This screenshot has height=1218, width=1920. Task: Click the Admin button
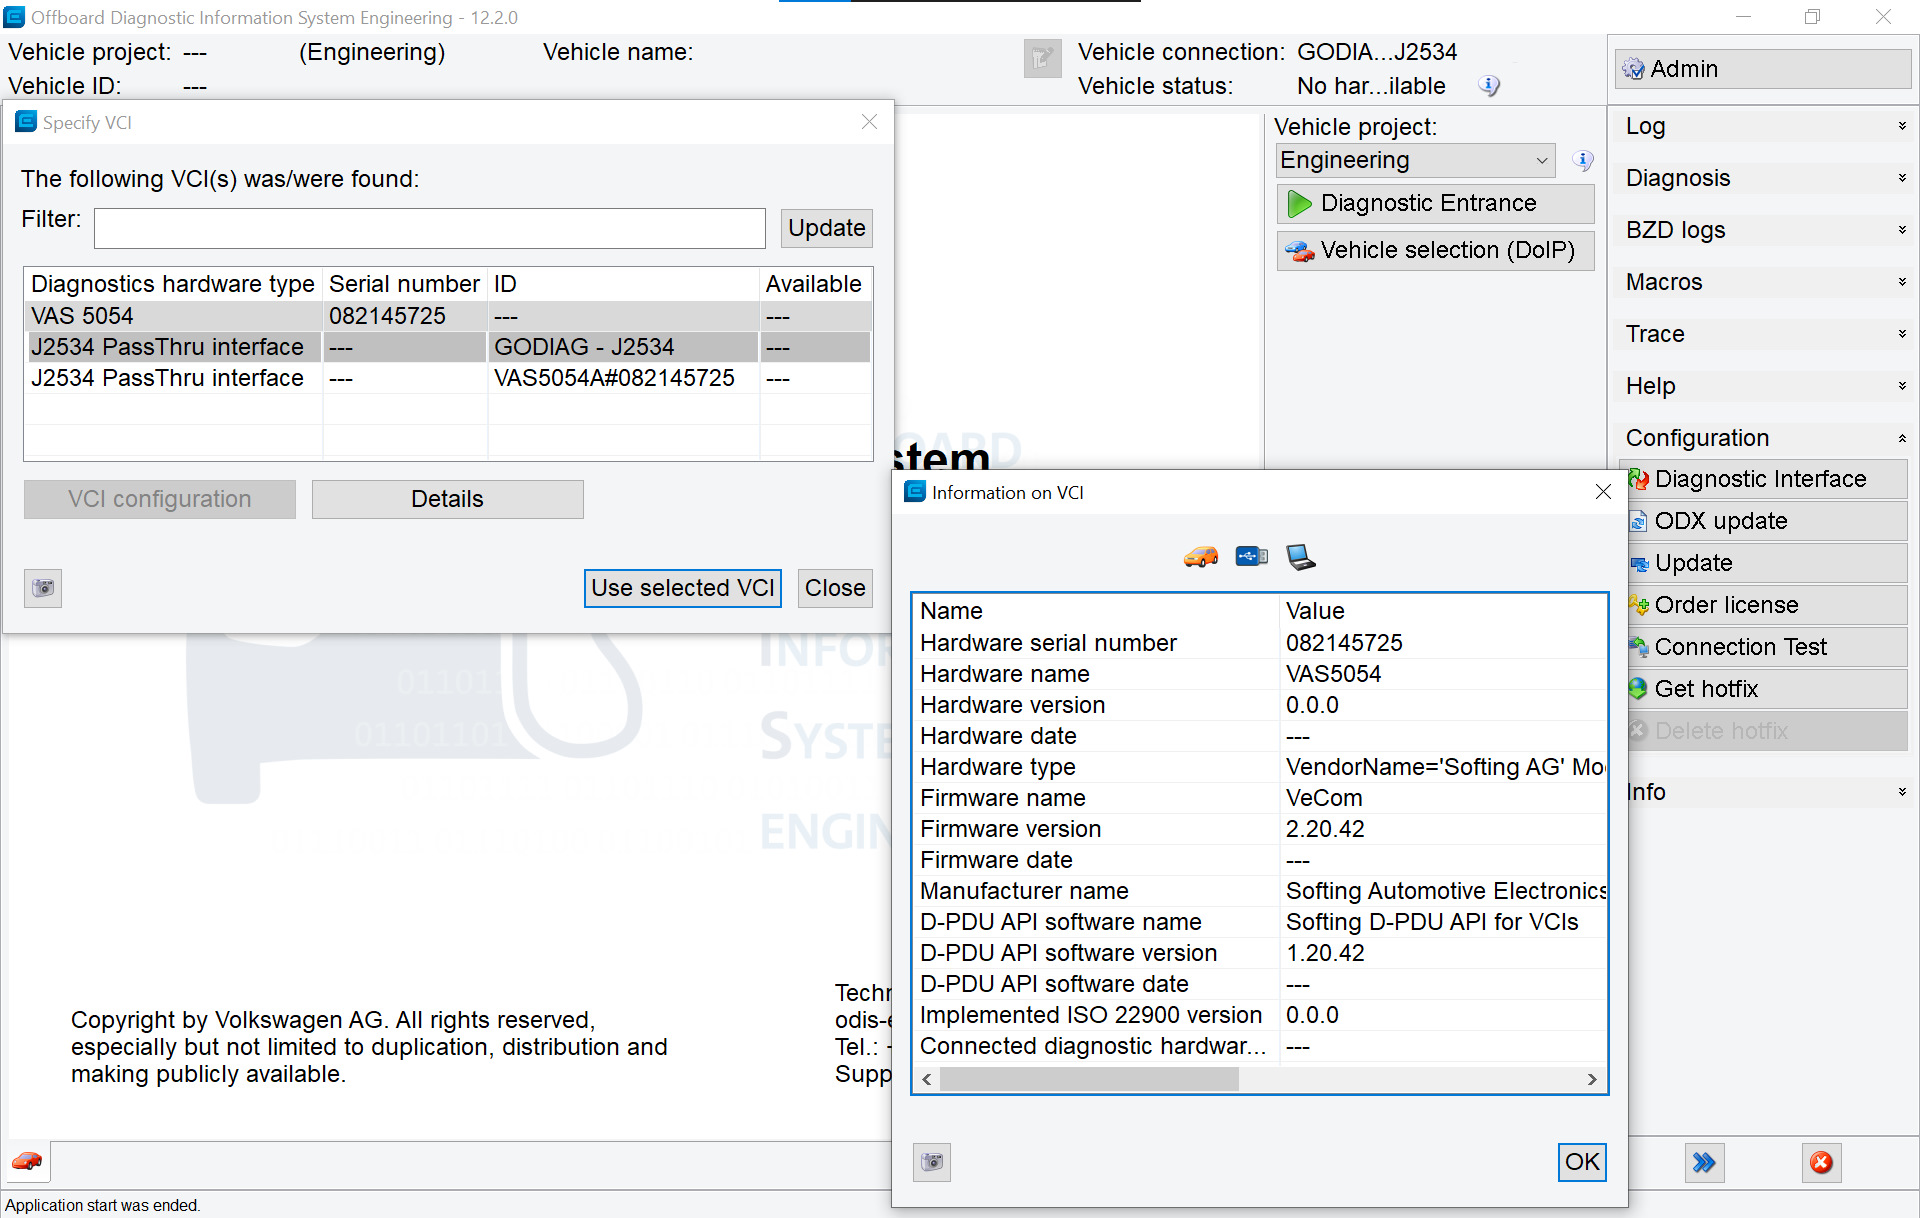(x=1763, y=69)
